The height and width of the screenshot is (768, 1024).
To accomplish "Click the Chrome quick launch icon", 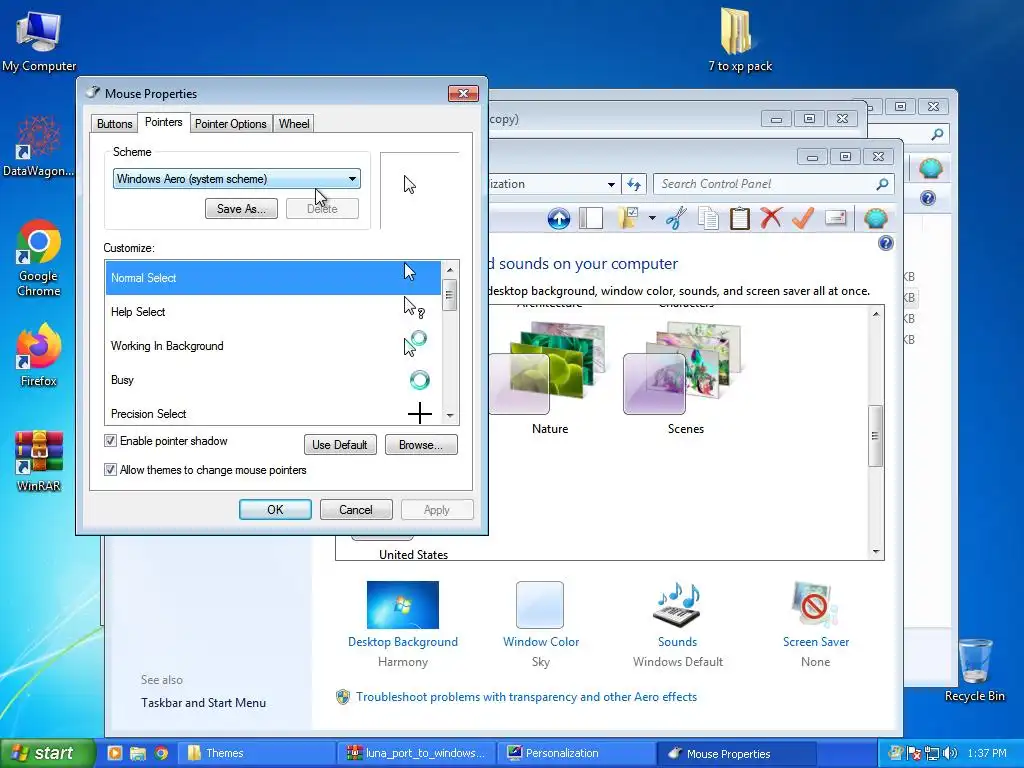I will coord(161,753).
